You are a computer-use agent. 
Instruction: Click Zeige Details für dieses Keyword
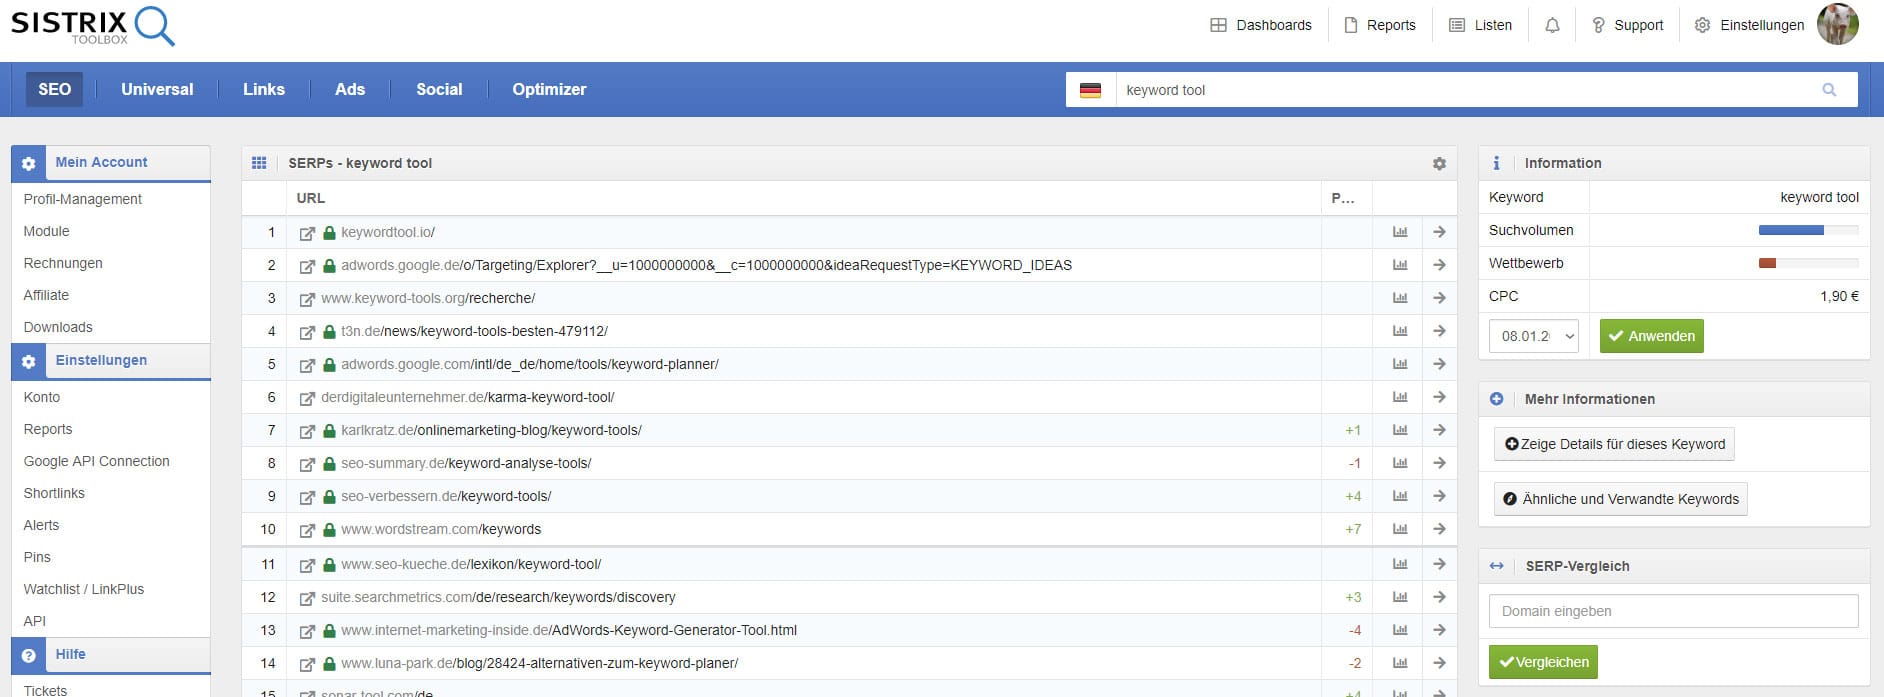point(1614,444)
